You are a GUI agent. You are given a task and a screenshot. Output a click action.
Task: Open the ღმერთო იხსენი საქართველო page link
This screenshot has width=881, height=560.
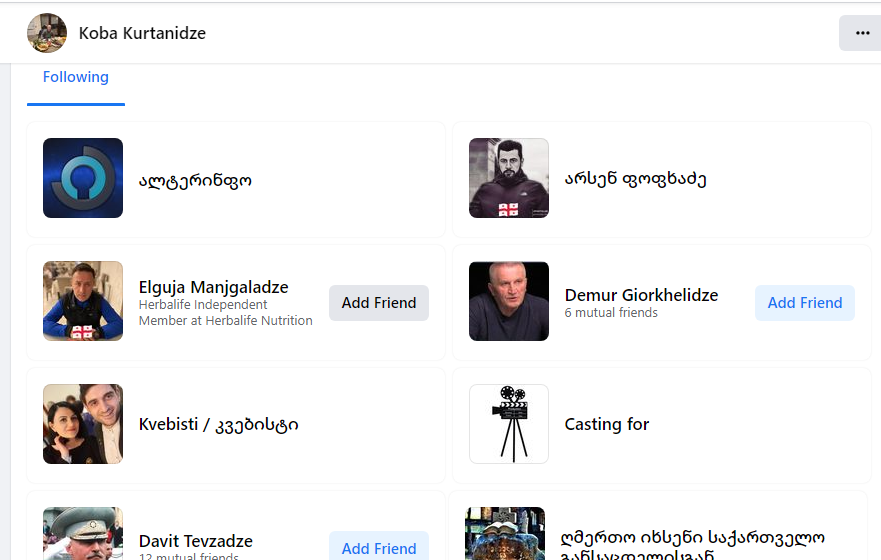(692, 545)
